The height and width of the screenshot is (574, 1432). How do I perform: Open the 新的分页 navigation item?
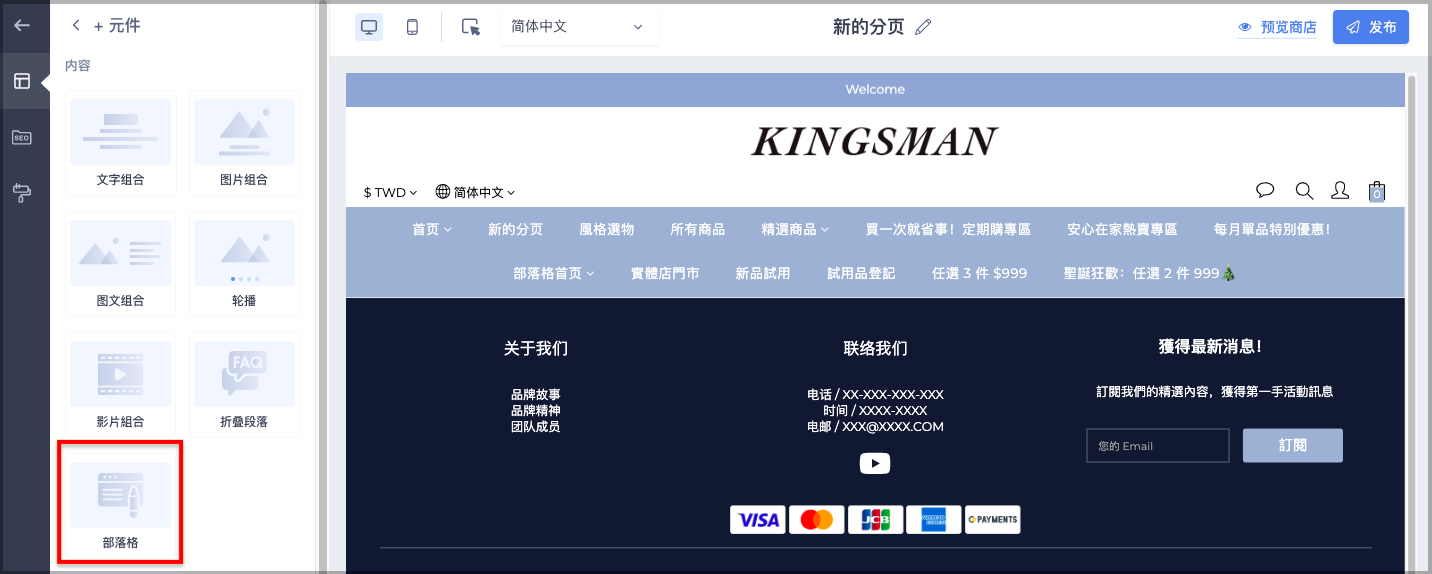point(515,230)
